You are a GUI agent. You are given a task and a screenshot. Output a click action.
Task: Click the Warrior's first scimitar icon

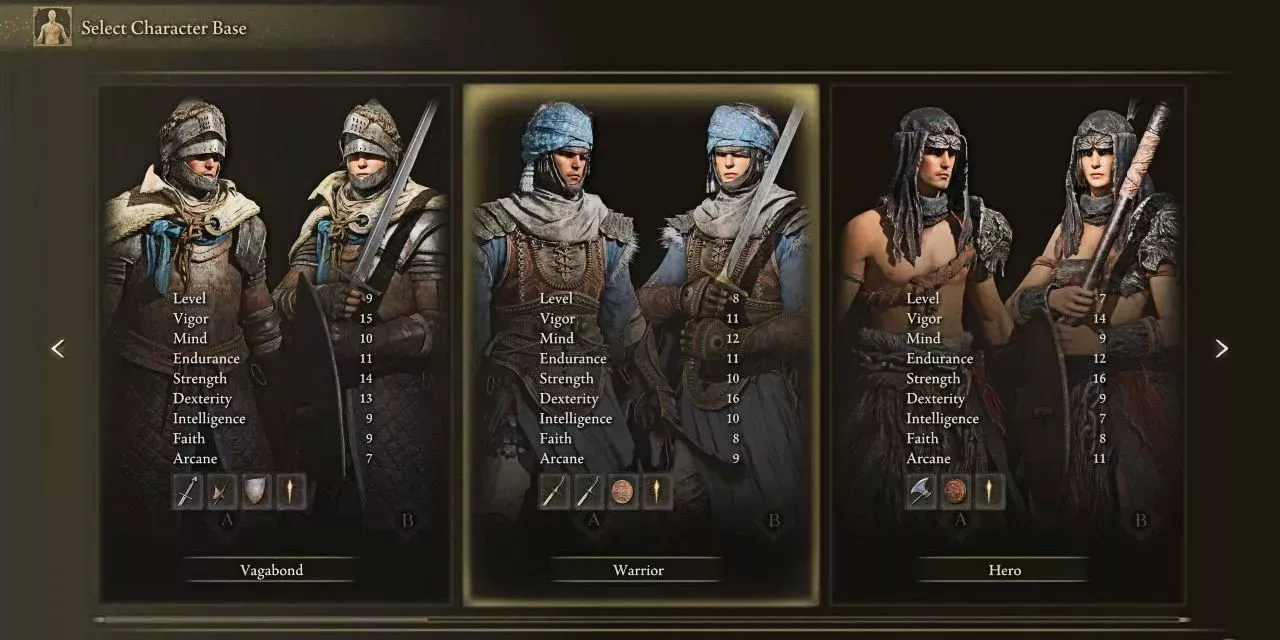tap(555, 492)
